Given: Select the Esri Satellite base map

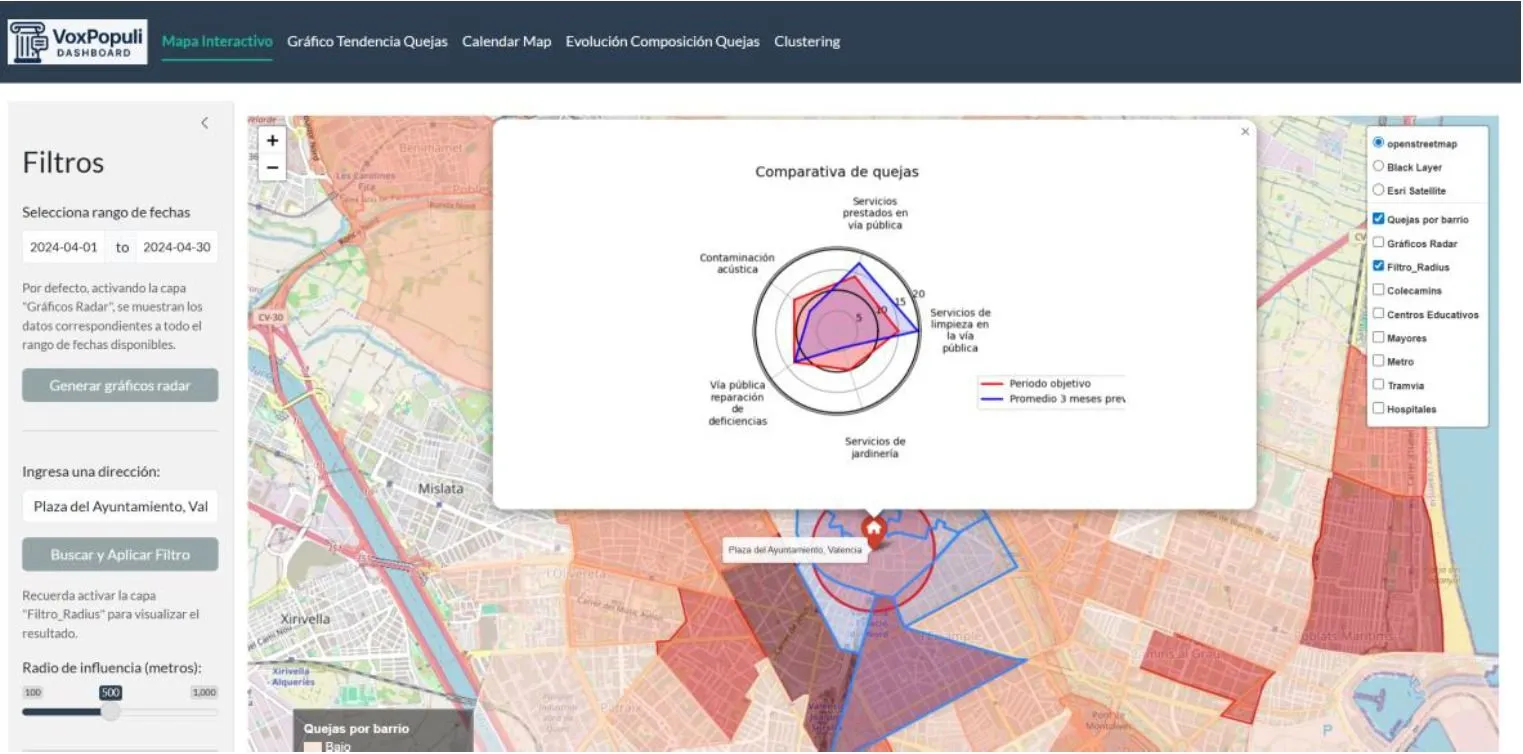Looking at the screenshot, I should click(1379, 189).
